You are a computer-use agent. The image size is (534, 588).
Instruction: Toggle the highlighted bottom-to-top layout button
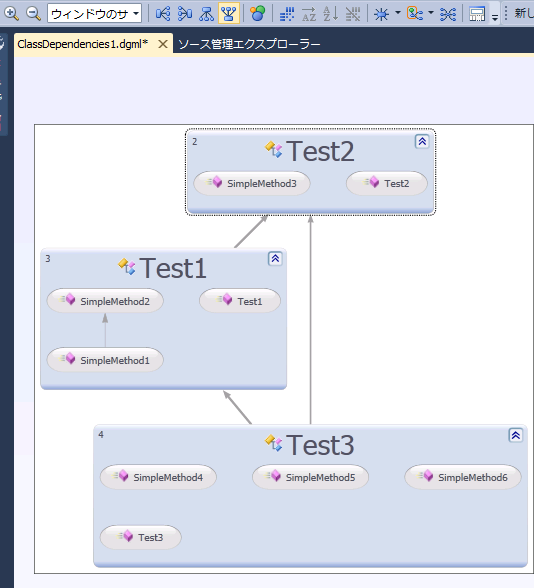coord(229,14)
